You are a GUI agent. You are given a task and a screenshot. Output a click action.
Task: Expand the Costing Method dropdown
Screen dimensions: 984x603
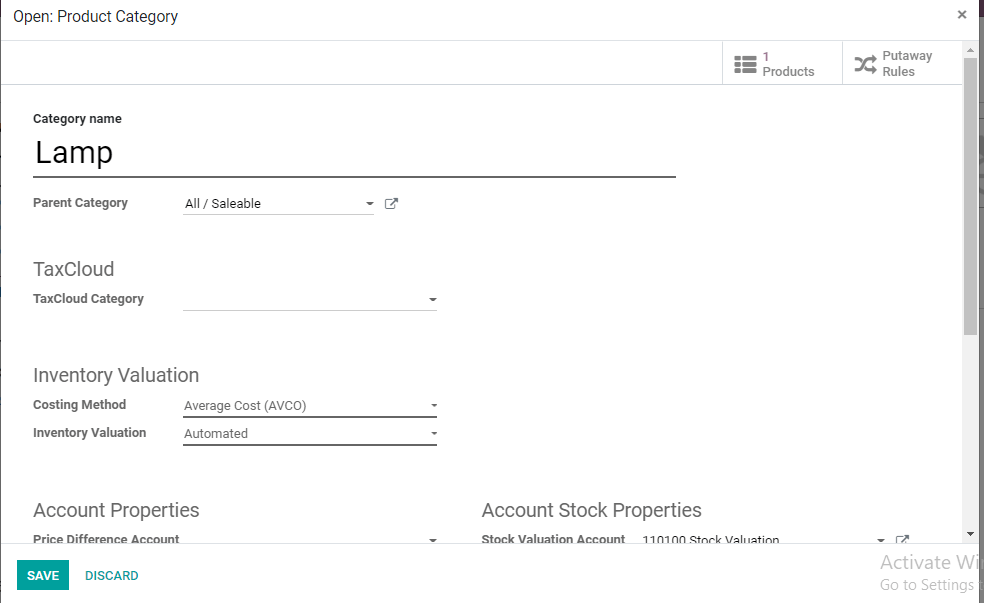(x=433, y=406)
